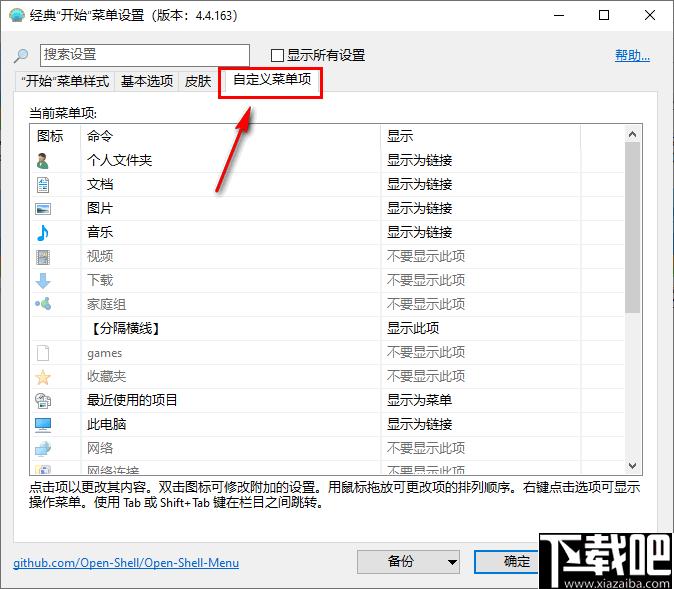Click the 搜索设置 search field

[145, 55]
